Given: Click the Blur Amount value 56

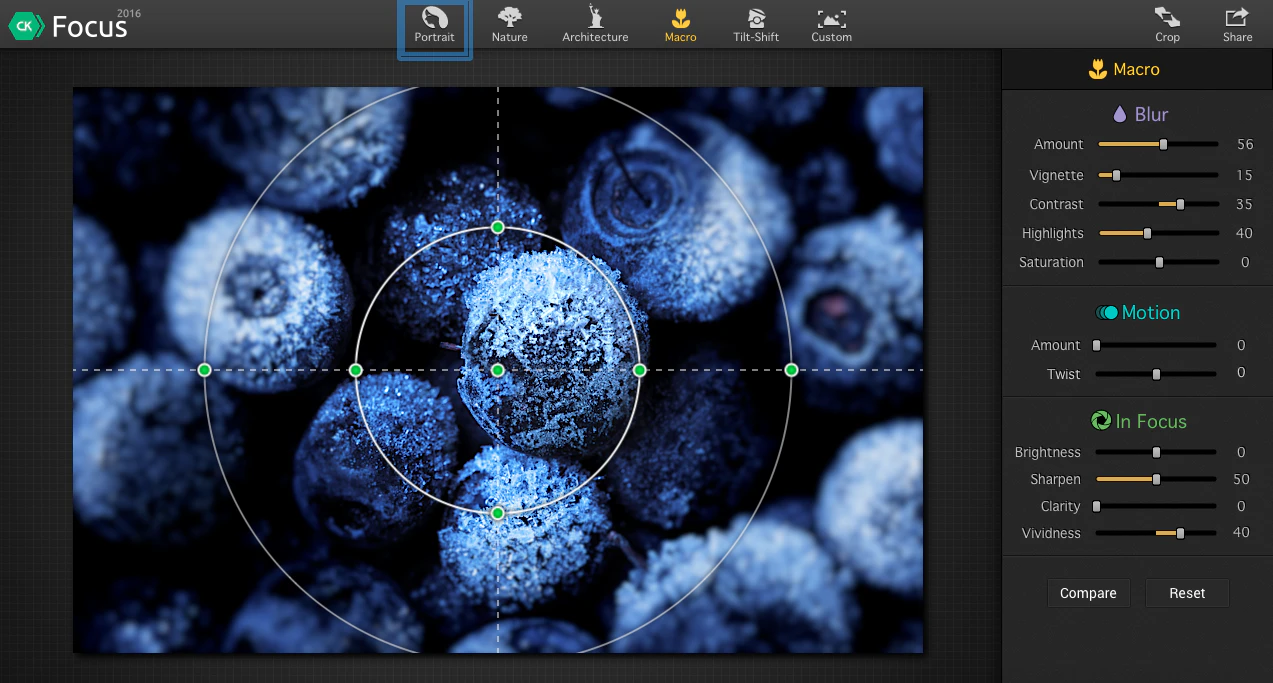Looking at the screenshot, I should (x=1244, y=145).
